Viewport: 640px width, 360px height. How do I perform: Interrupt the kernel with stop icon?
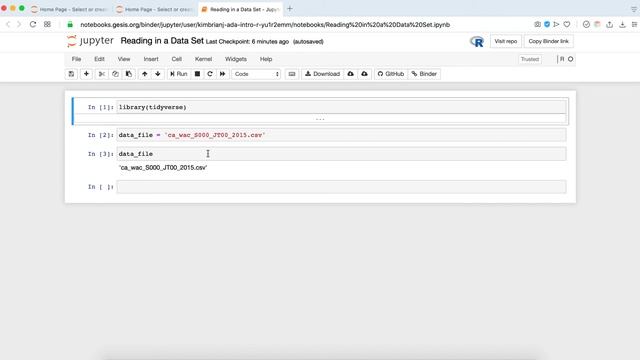(x=197, y=74)
